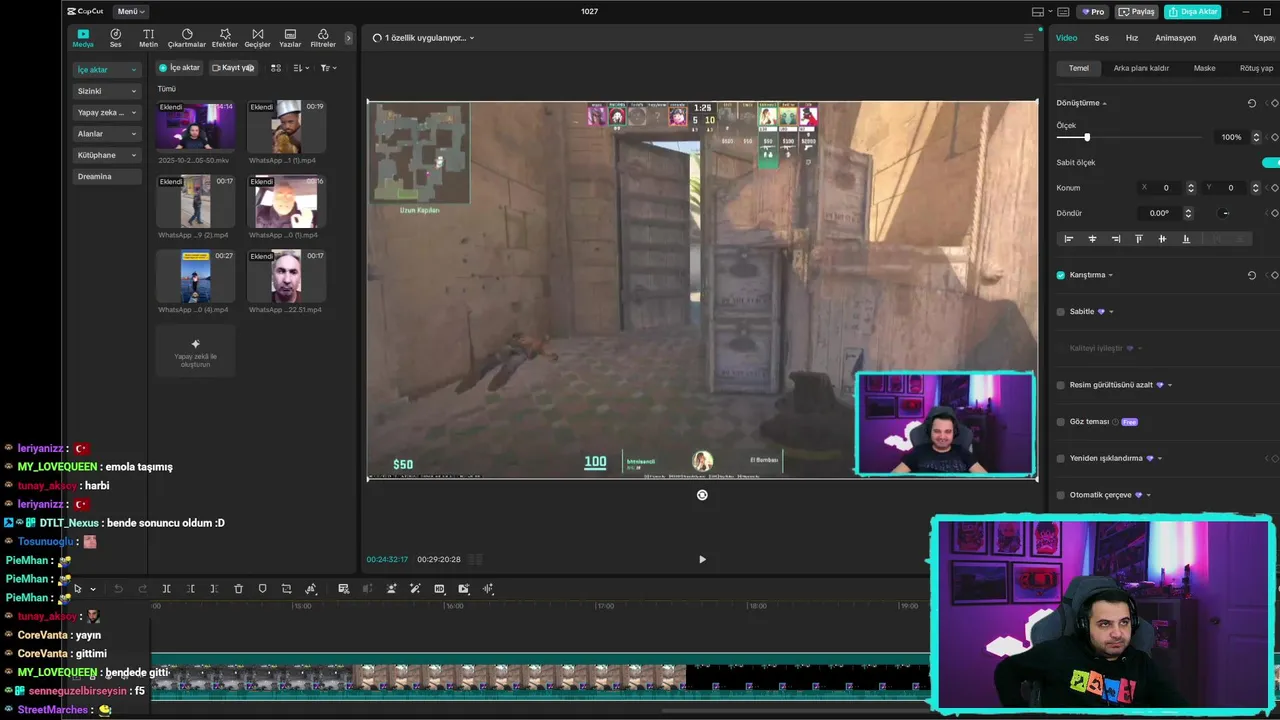Image resolution: width=1280 pixels, height=720 pixels.
Task: Enable Resim gürültüsünü azalt checkbox
Action: pyautogui.click(x=1061, y=385)
